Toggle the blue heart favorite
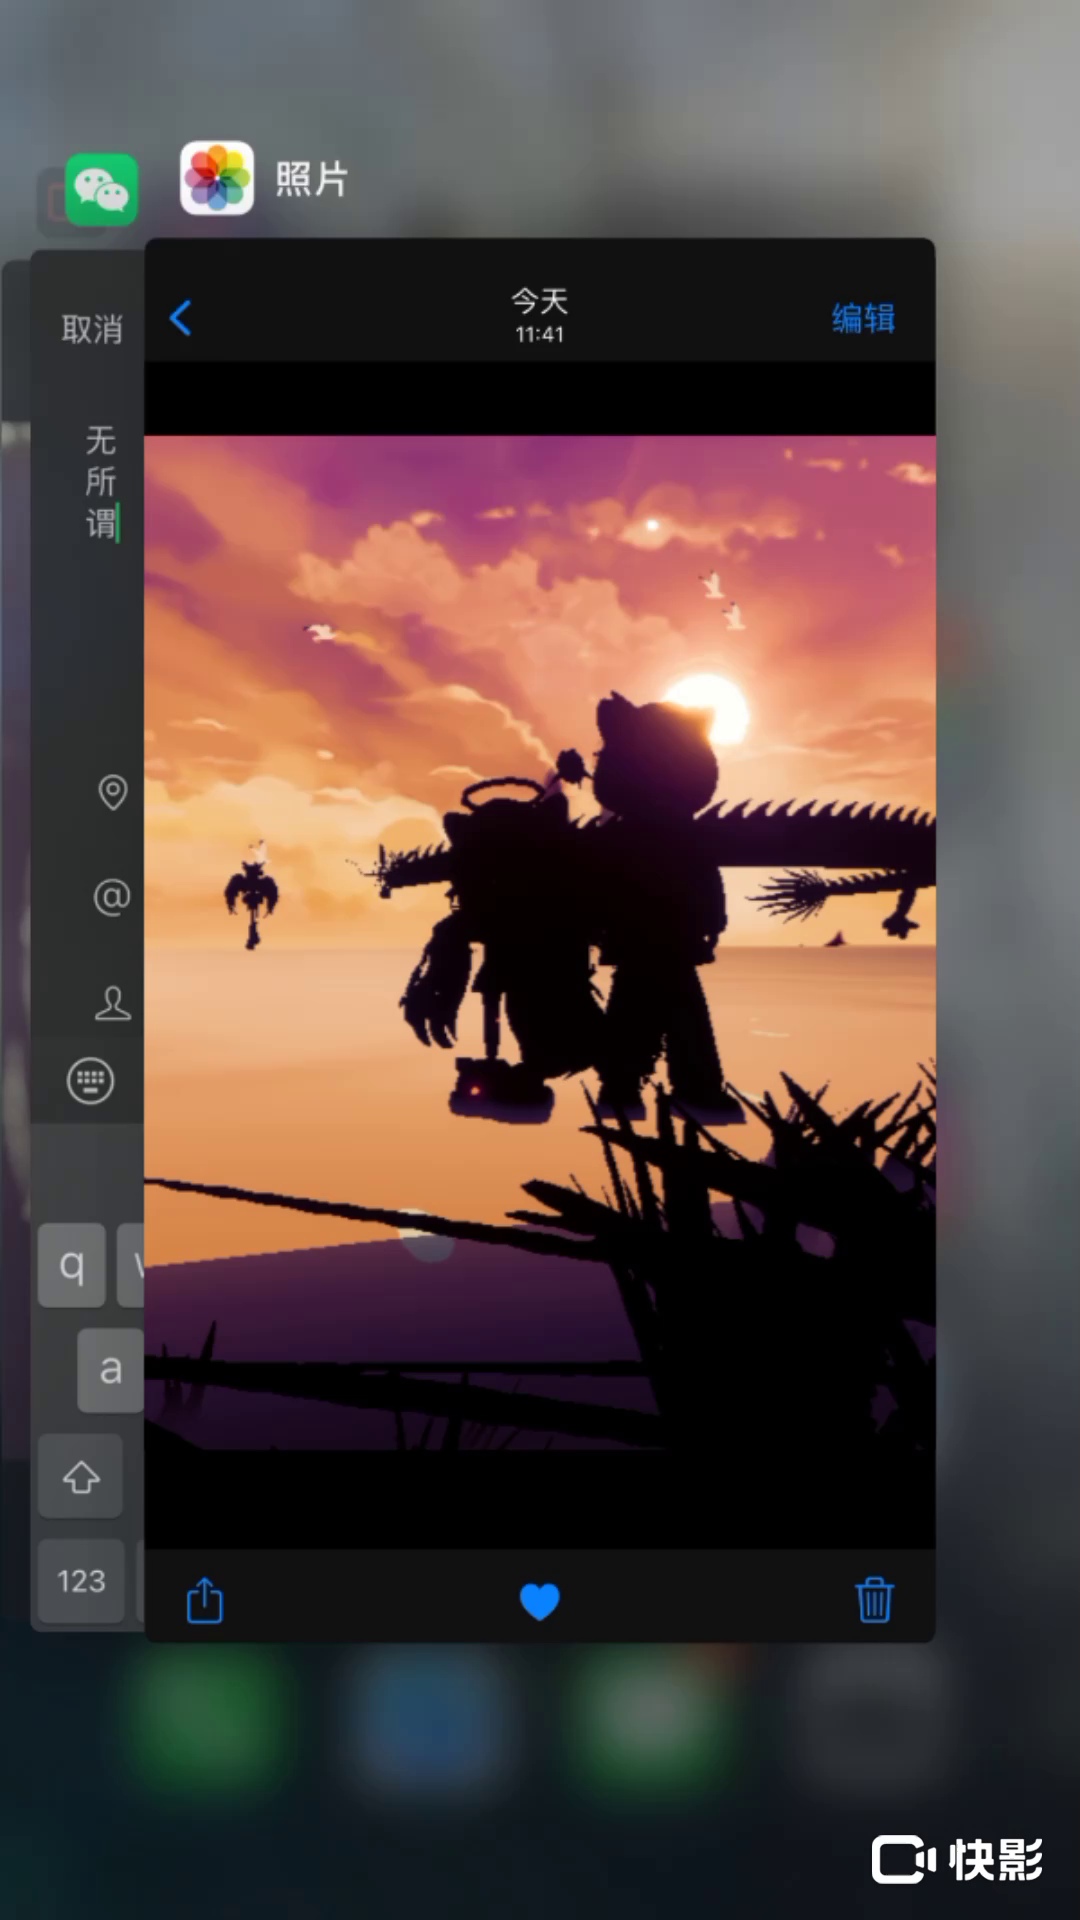 [540, 1601]
